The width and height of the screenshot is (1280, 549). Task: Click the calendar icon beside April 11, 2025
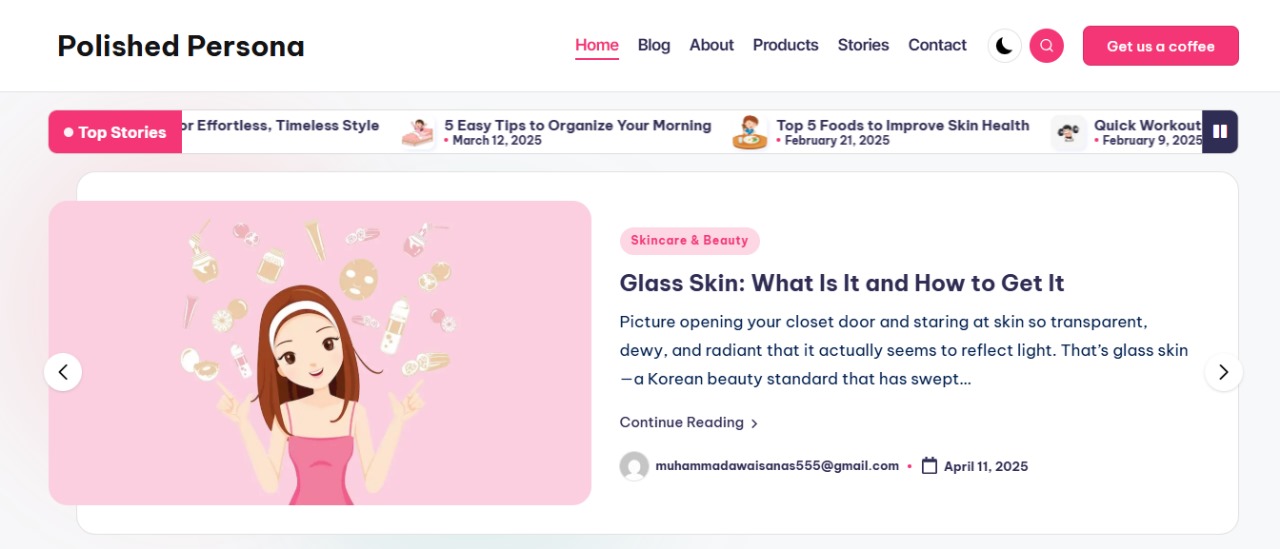pos(929,466)
